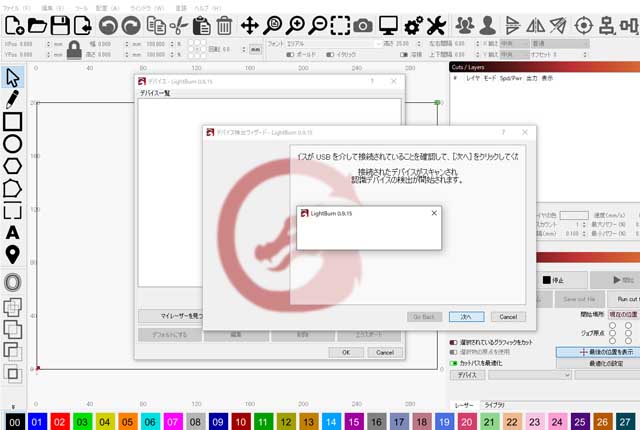Click the dashed Frame Selection icon

pos(340,26)
